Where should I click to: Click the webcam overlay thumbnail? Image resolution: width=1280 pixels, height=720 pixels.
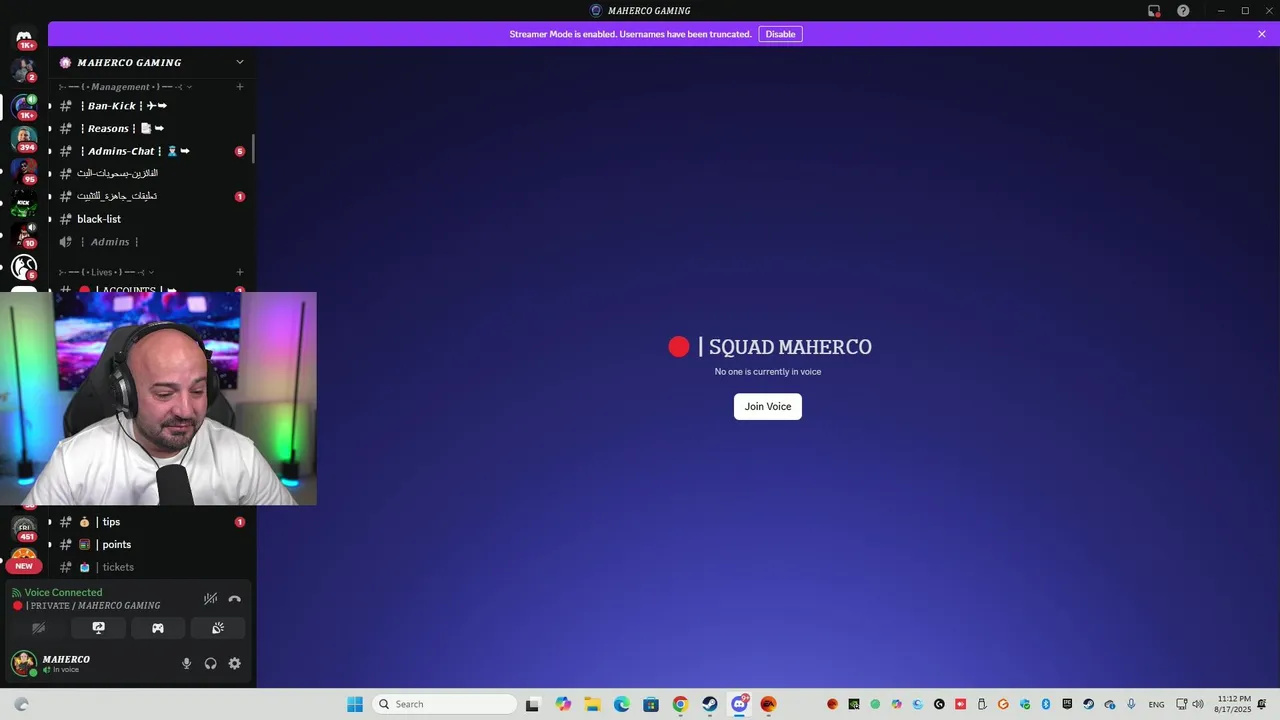158,399
